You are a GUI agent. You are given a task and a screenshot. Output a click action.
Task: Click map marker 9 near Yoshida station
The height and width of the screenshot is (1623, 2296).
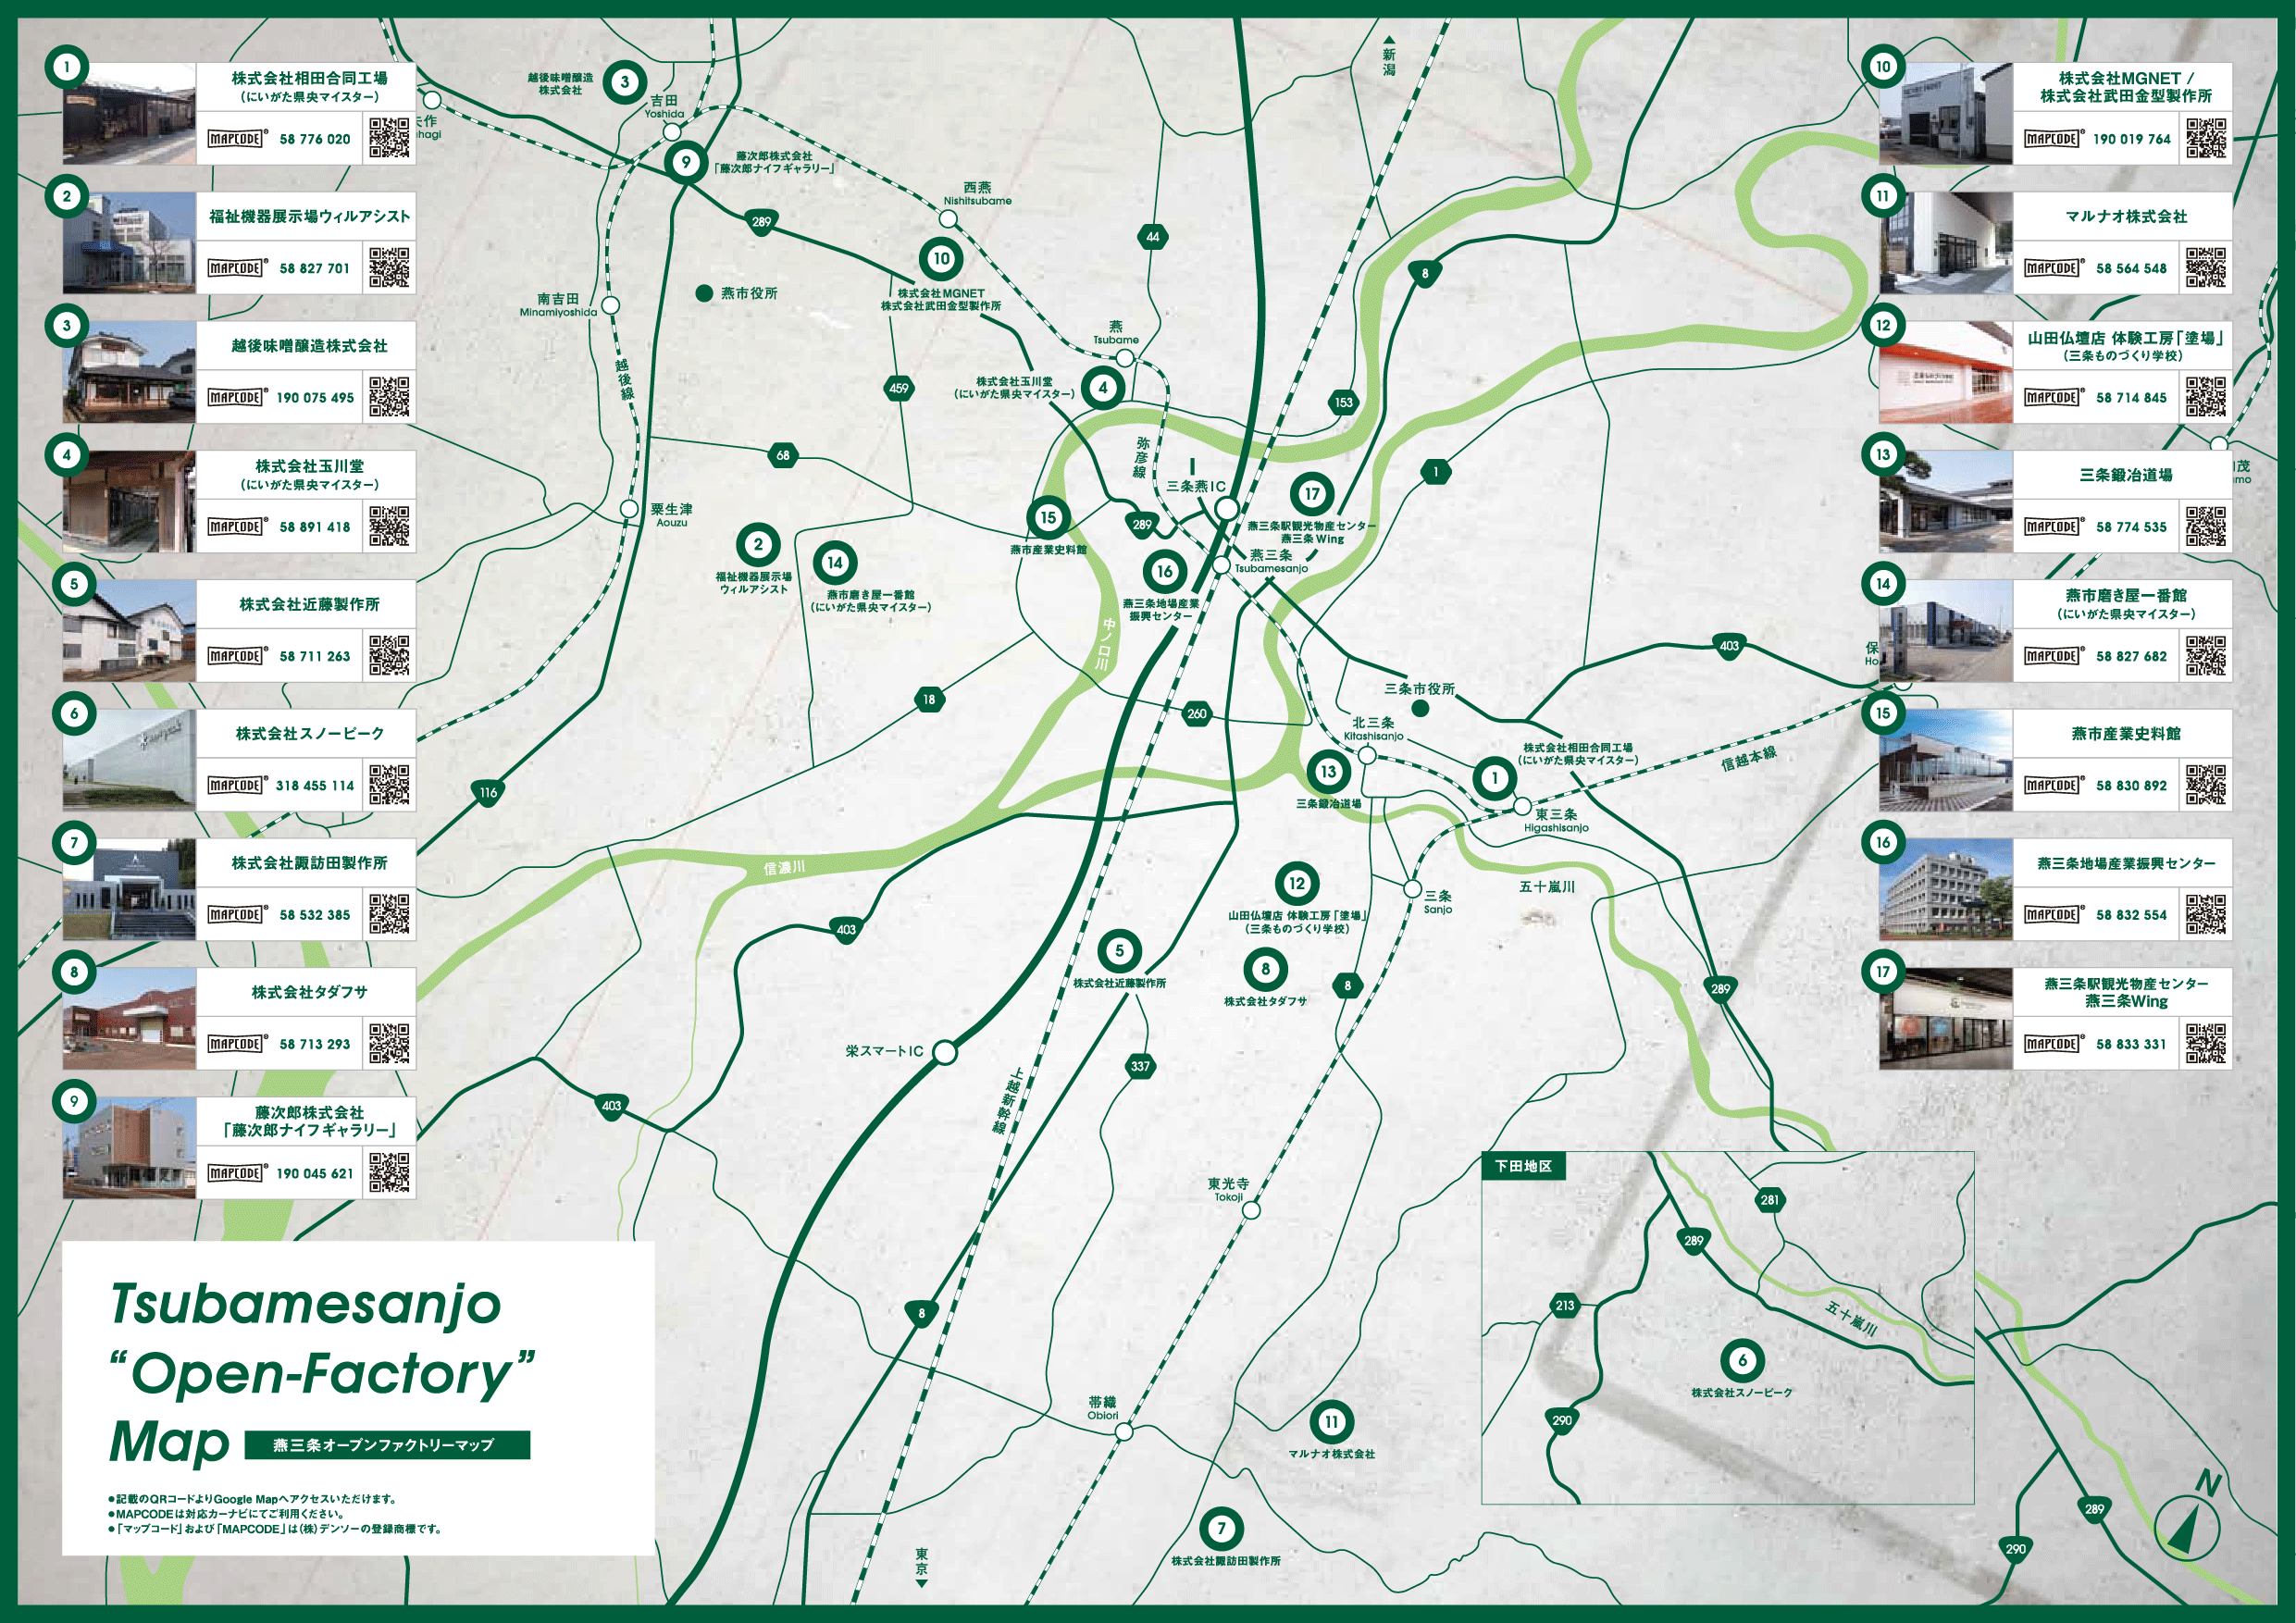click(685, 162)
